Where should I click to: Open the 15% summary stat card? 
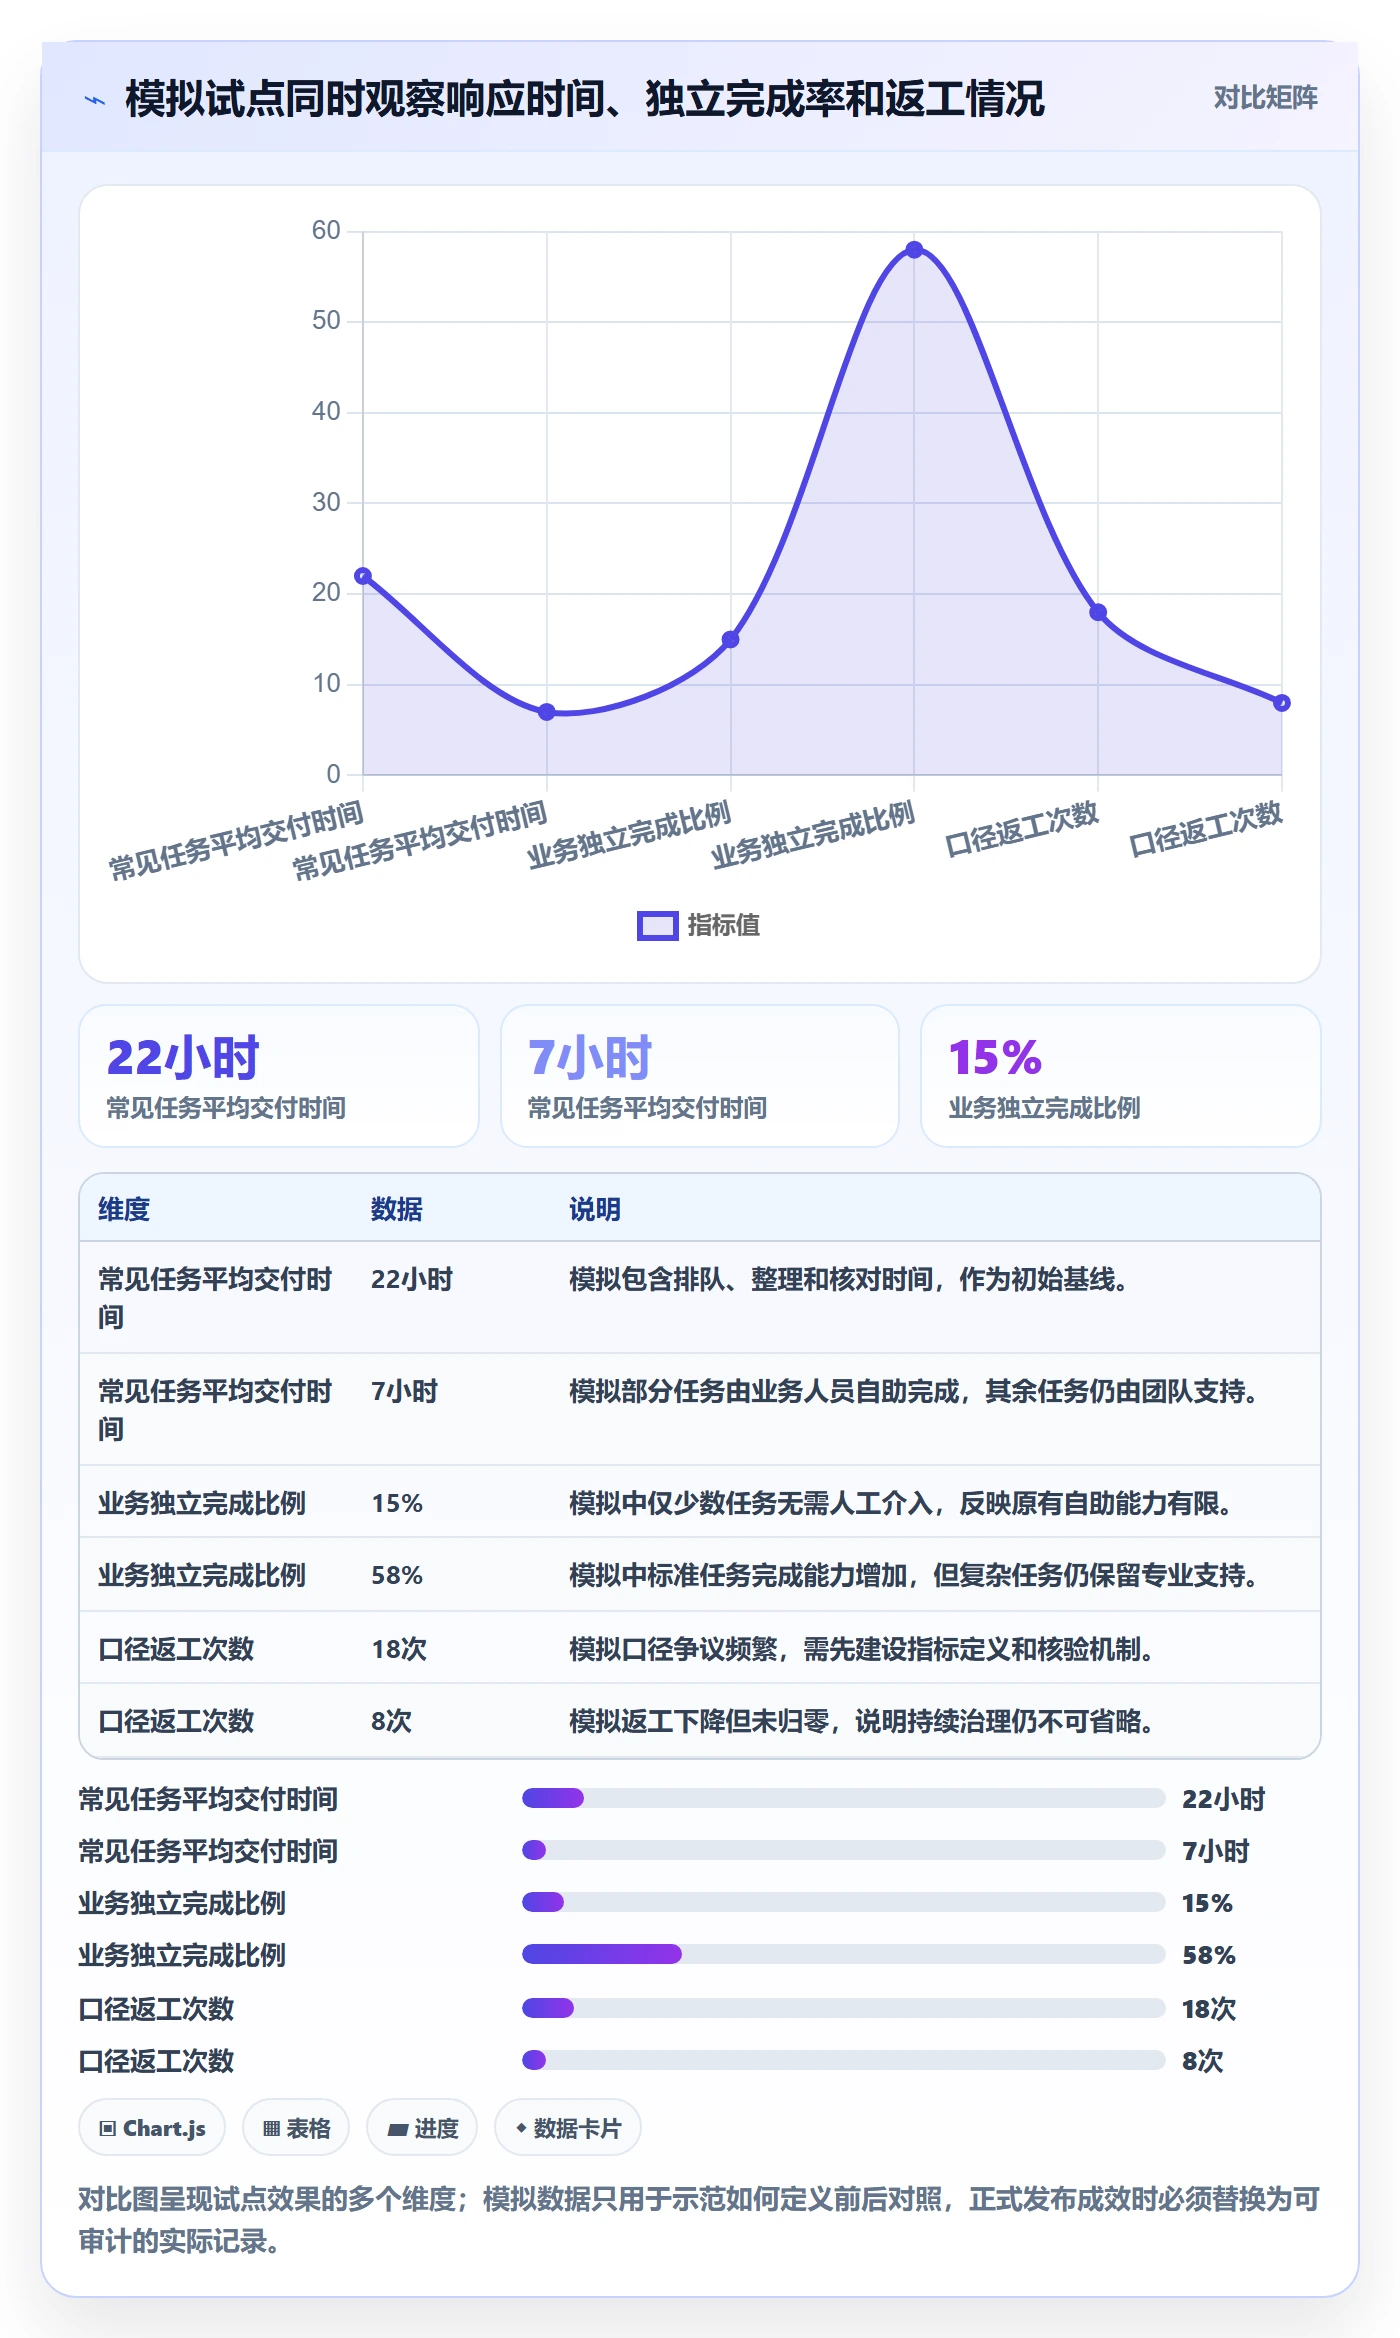[1121, 1076]
